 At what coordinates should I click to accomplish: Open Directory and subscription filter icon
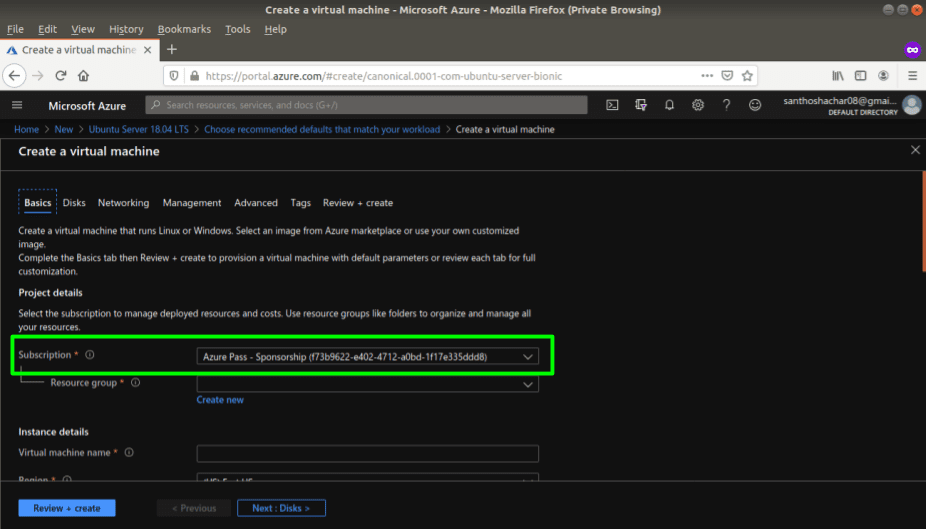click(x=641, y=105)
